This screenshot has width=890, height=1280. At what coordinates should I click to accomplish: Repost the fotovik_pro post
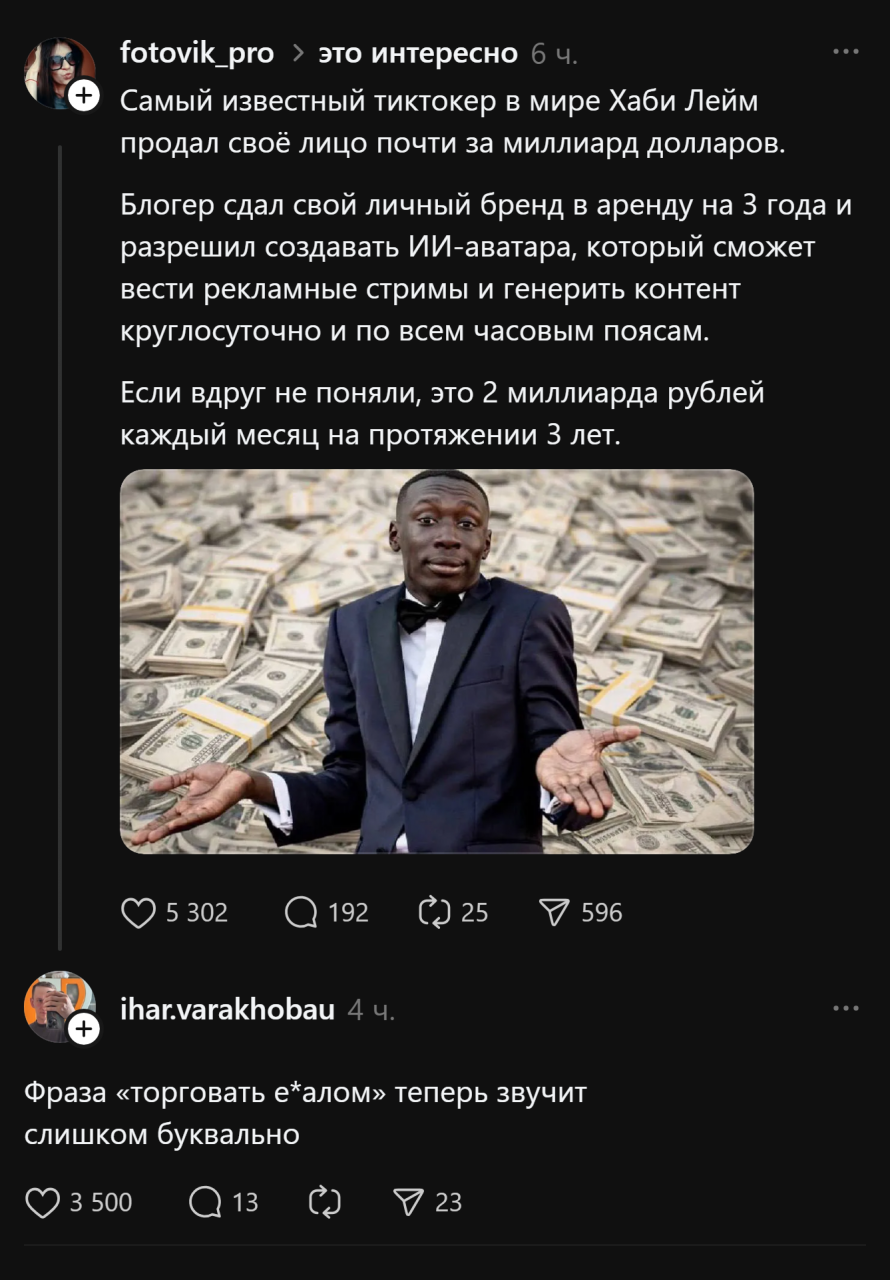[434, 912]
